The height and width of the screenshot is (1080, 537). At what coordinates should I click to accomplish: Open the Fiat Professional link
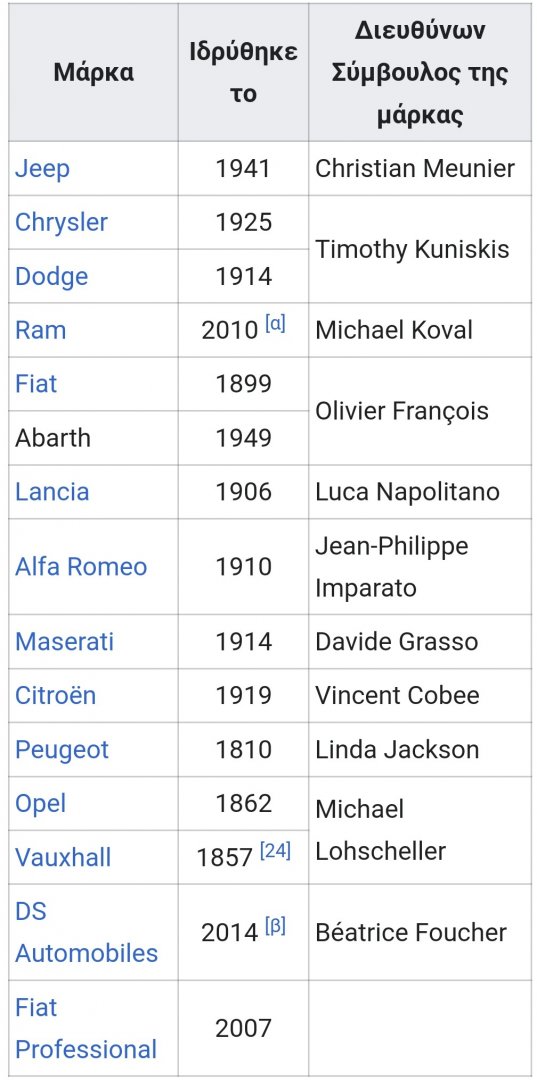click(86, 1029)
